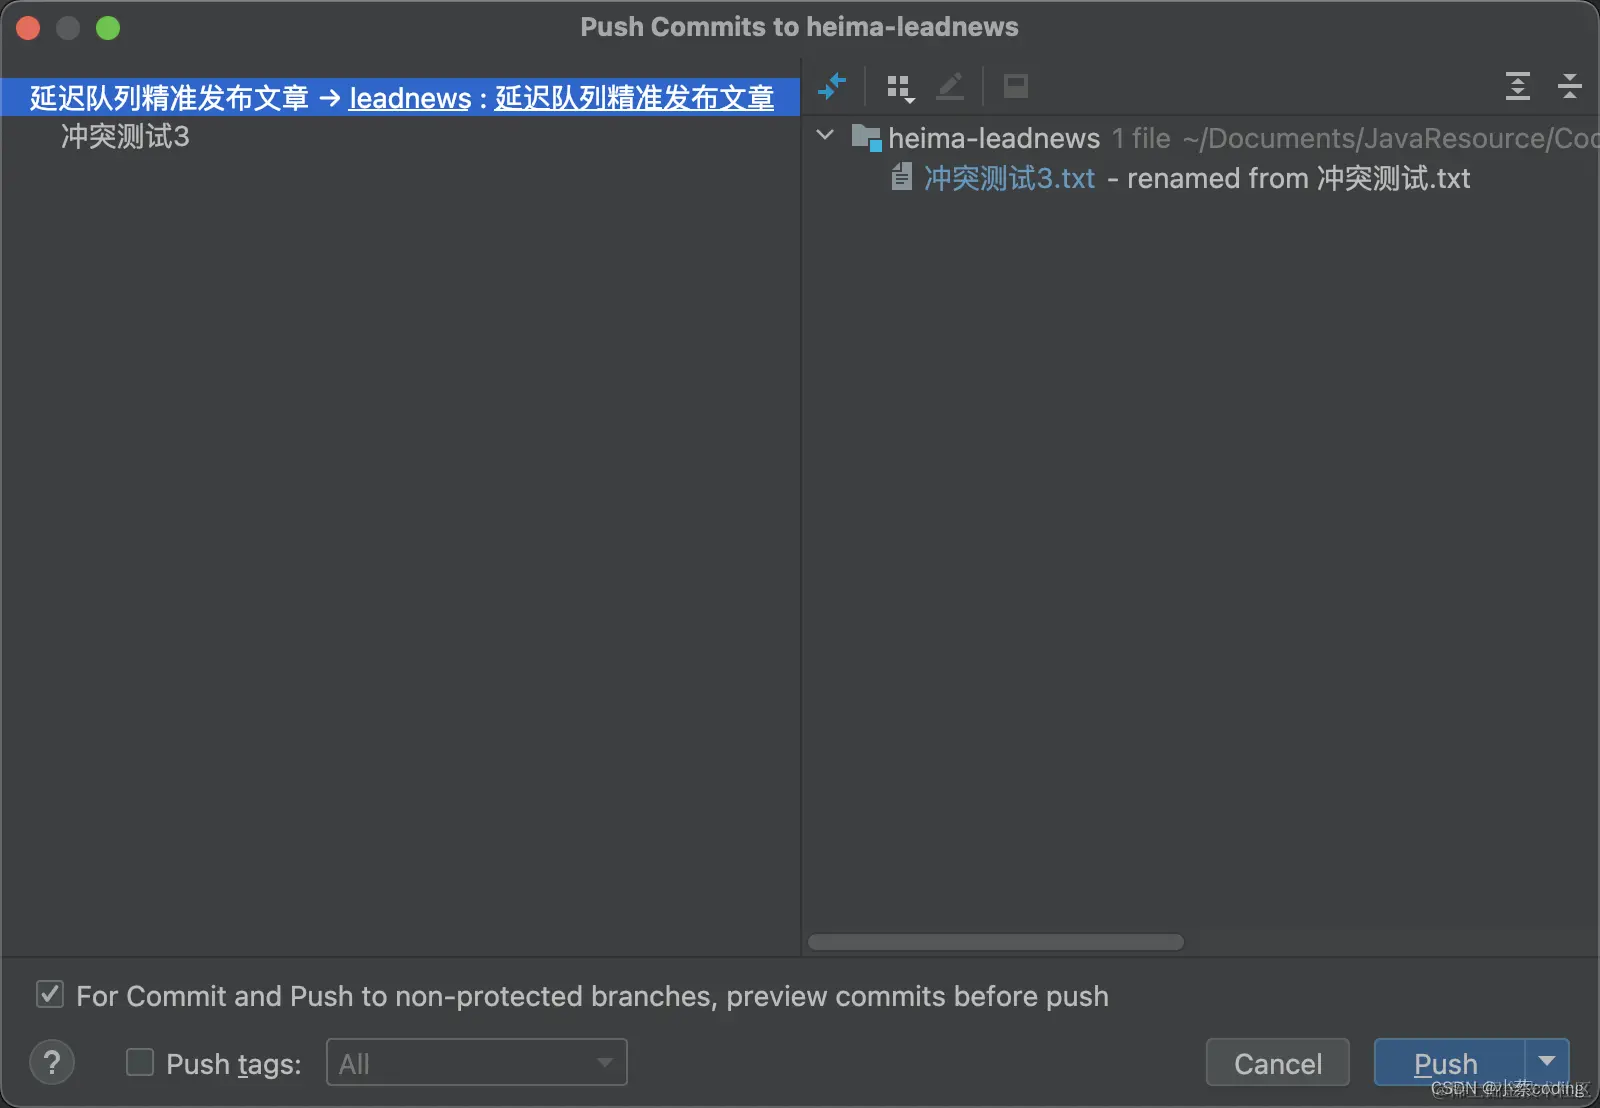This screenshot has height=1108, width=1600.
Task: Click the Show Details panel icon
Action: (1015, 87)
